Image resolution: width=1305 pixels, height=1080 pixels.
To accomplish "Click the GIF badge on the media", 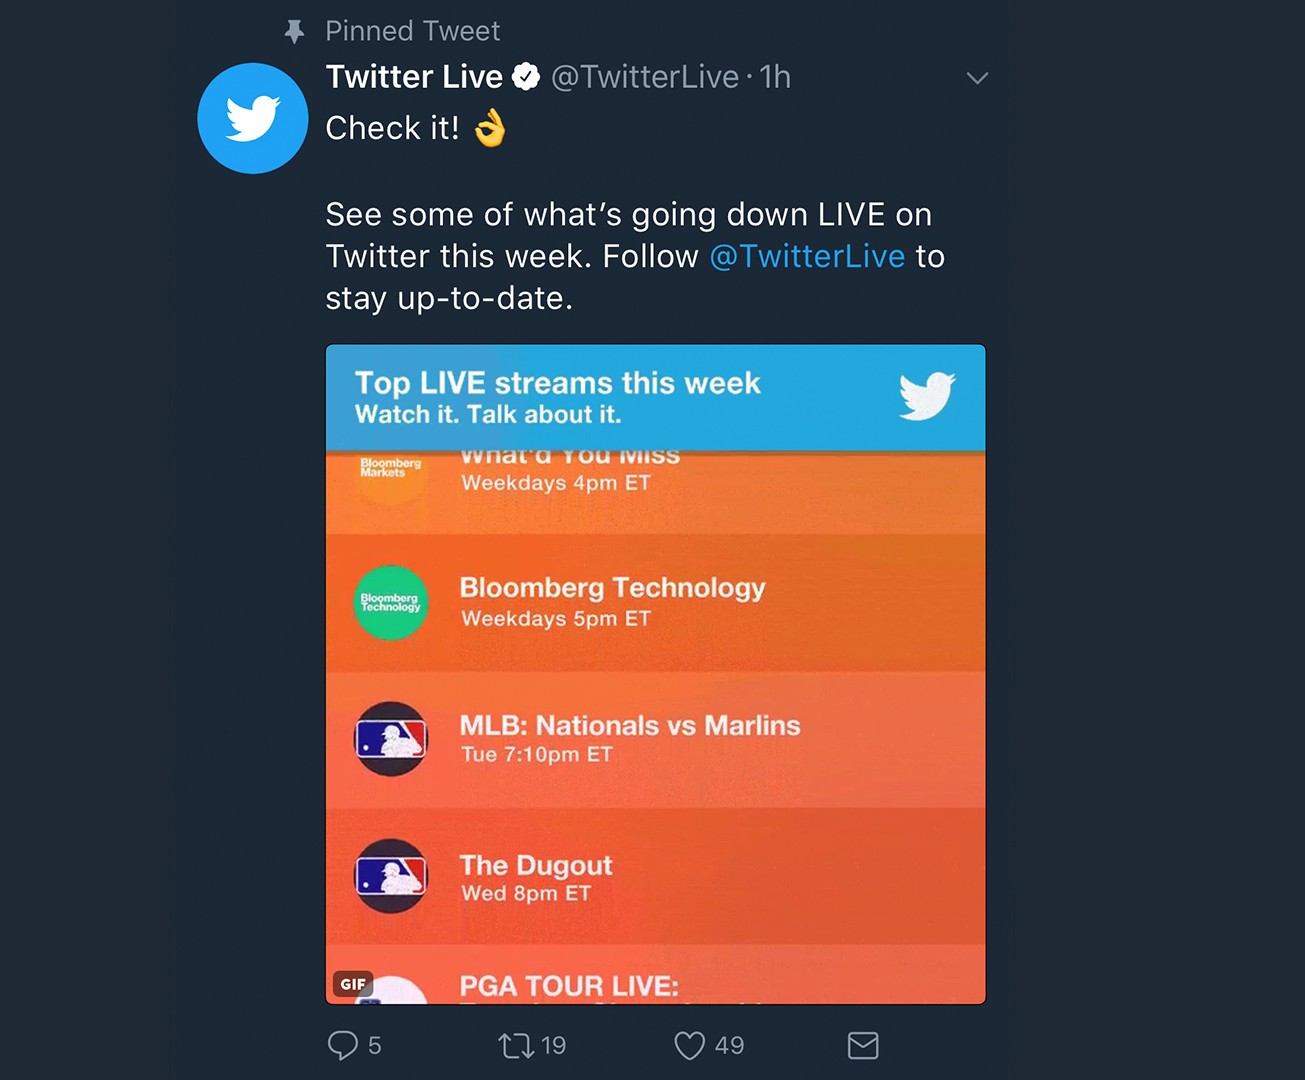I will (x=352, y=983).
